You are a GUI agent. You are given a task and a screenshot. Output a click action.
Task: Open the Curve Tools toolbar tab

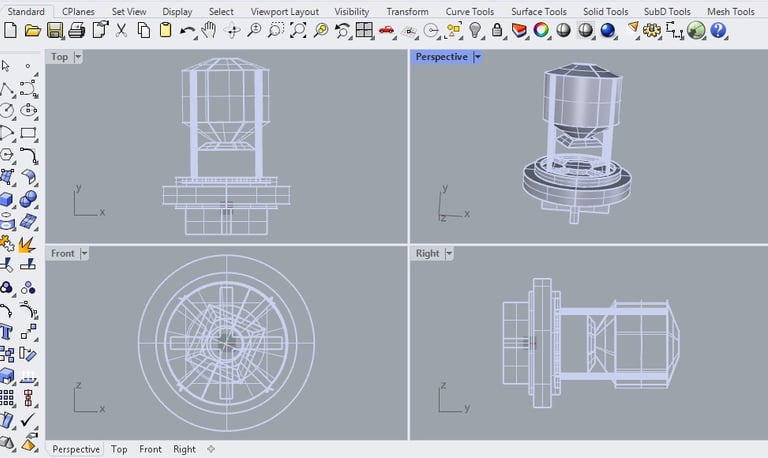470,11
